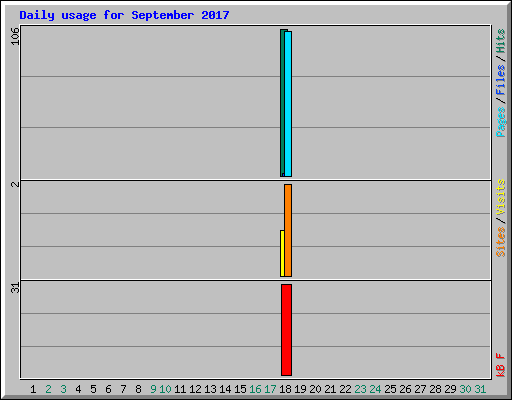
Task: Click day '10' on the x-axis
Action: click(165, 389)
